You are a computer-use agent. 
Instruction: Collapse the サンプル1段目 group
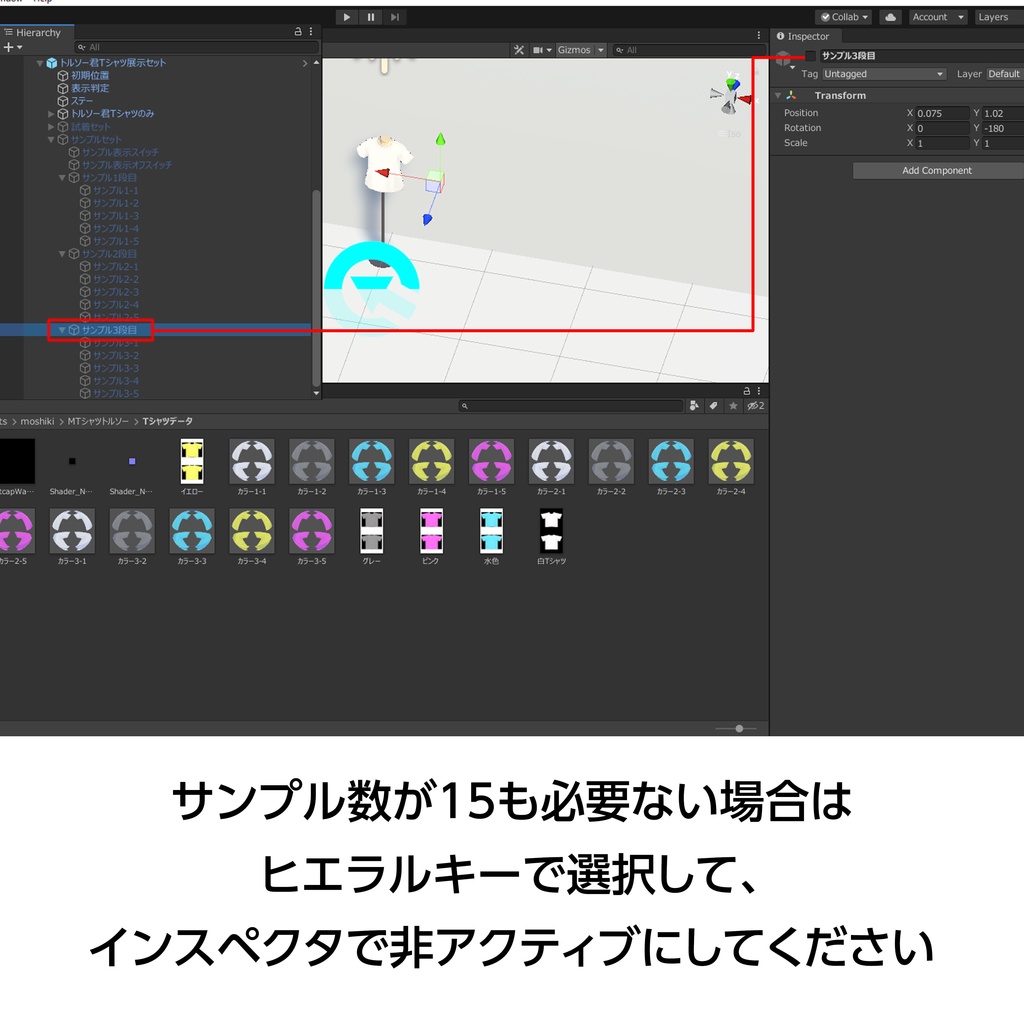62,178
